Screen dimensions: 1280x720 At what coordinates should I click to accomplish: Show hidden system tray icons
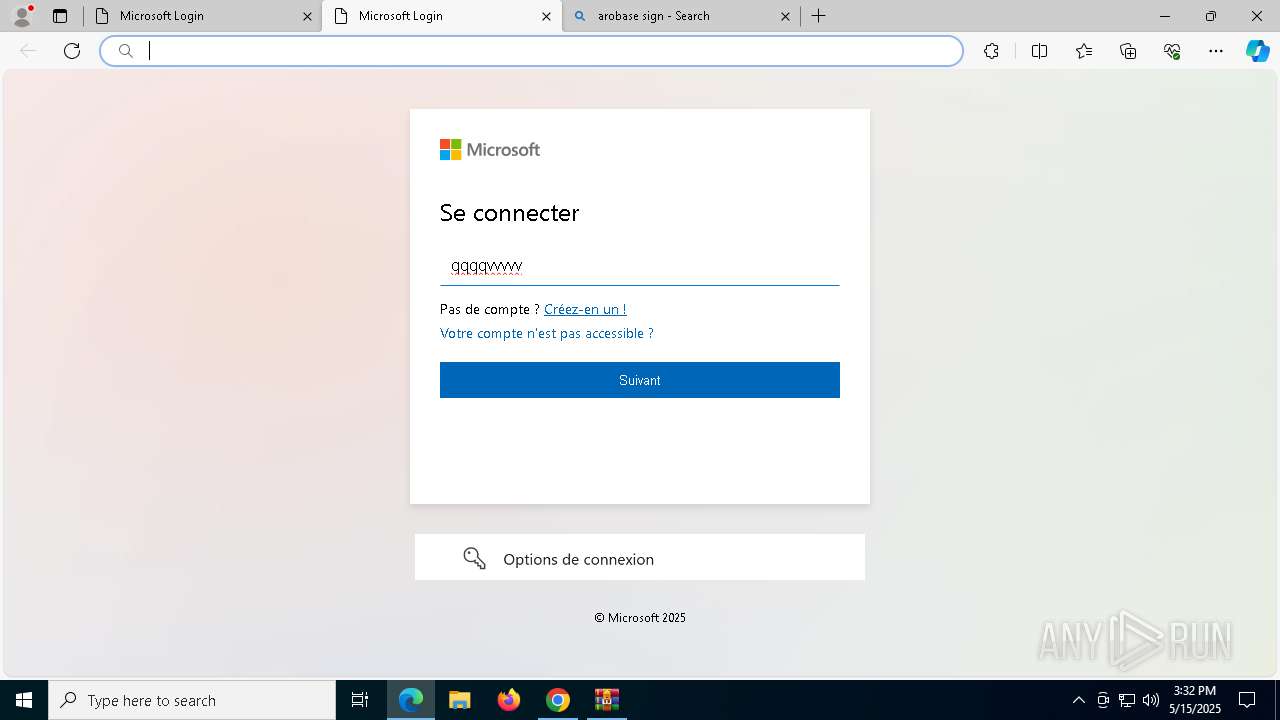[1078, 700]
